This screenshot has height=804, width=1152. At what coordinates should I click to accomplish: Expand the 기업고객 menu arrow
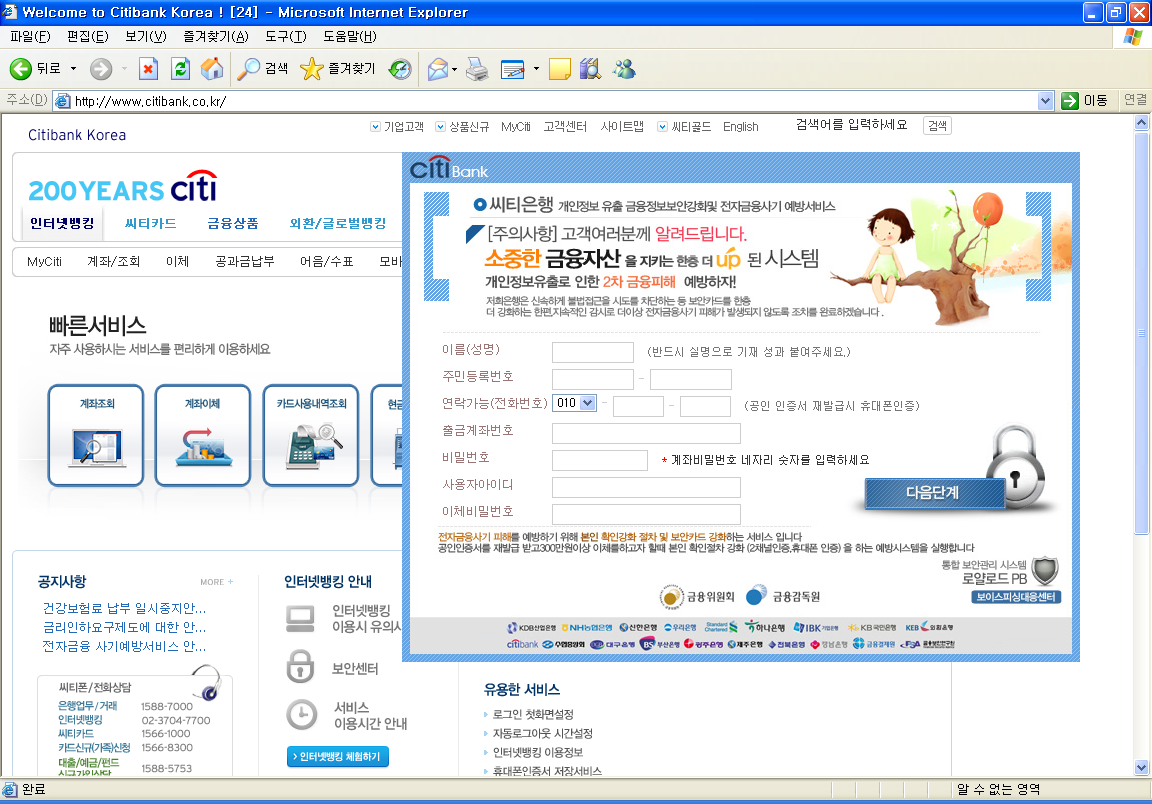point(375,126)
